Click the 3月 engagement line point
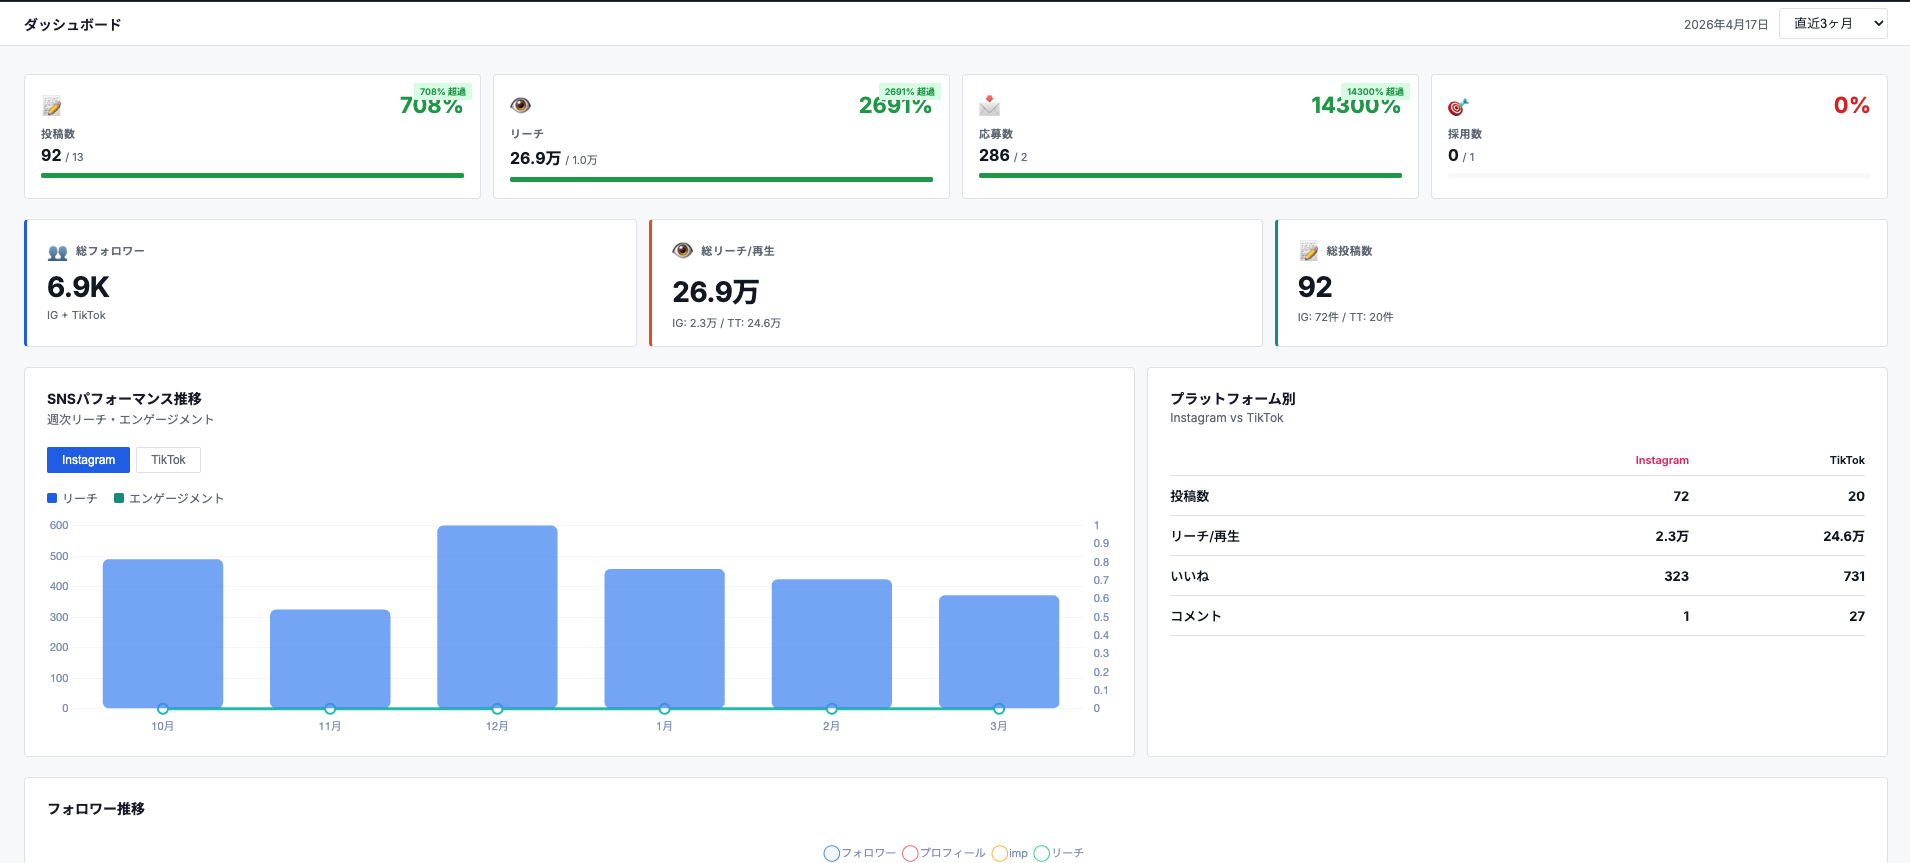 tap(999, 709)
